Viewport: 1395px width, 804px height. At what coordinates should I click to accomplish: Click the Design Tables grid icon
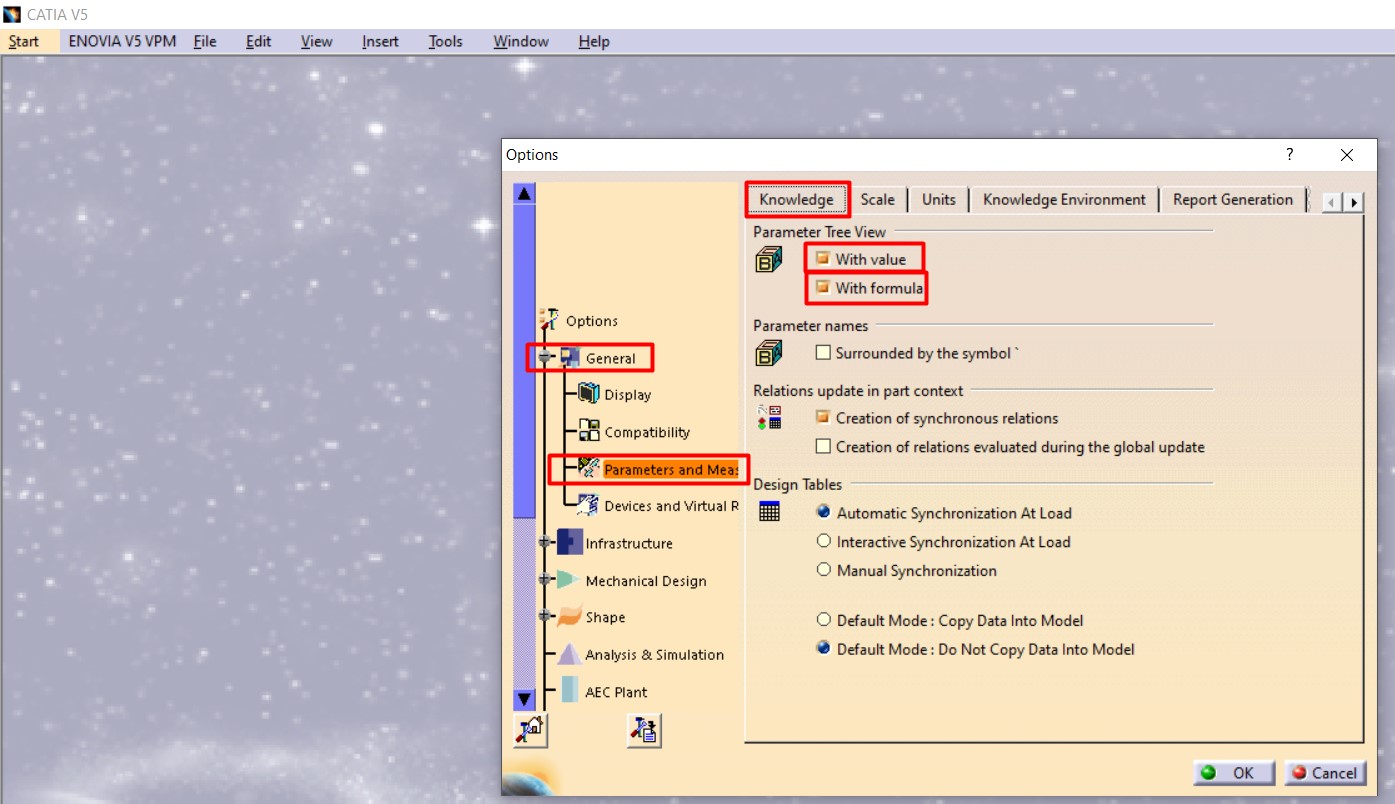[x=769, y=512]
